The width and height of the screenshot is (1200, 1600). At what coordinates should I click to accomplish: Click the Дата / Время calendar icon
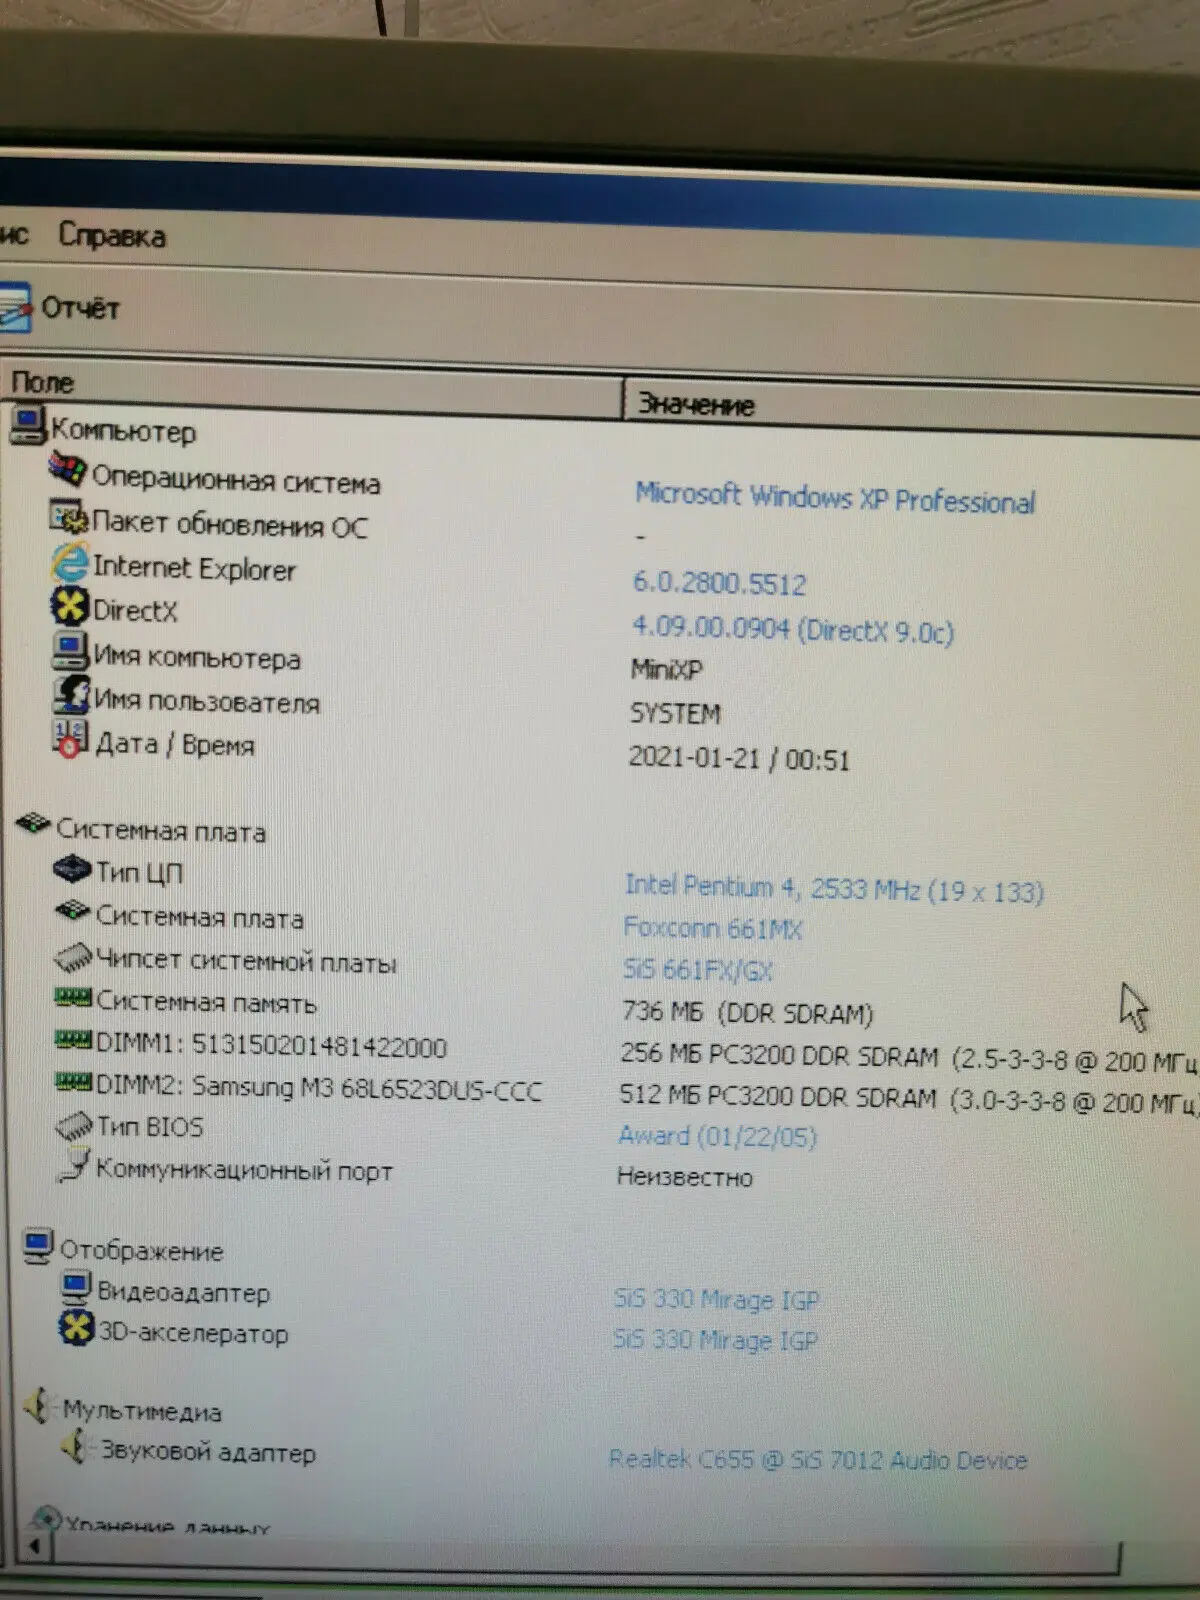tap(70, 738)
